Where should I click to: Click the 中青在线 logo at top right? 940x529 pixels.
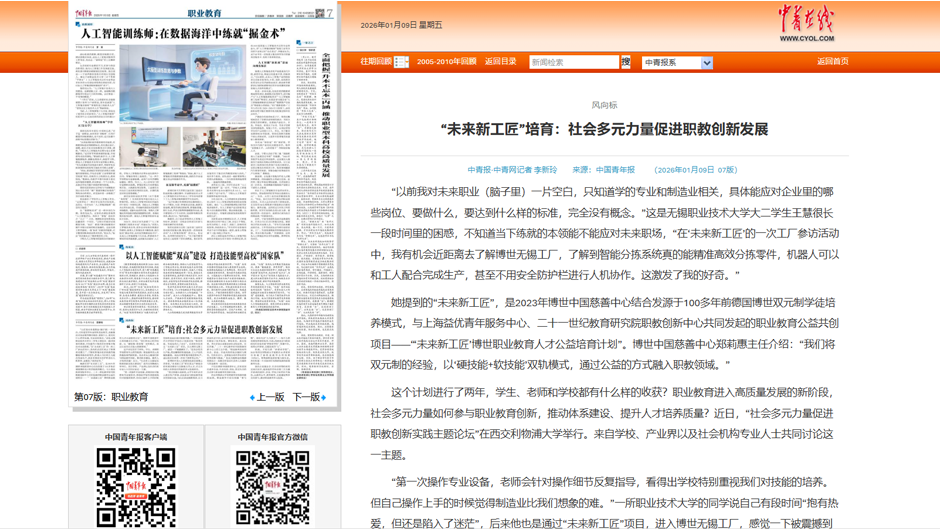(x=806, y=24)
